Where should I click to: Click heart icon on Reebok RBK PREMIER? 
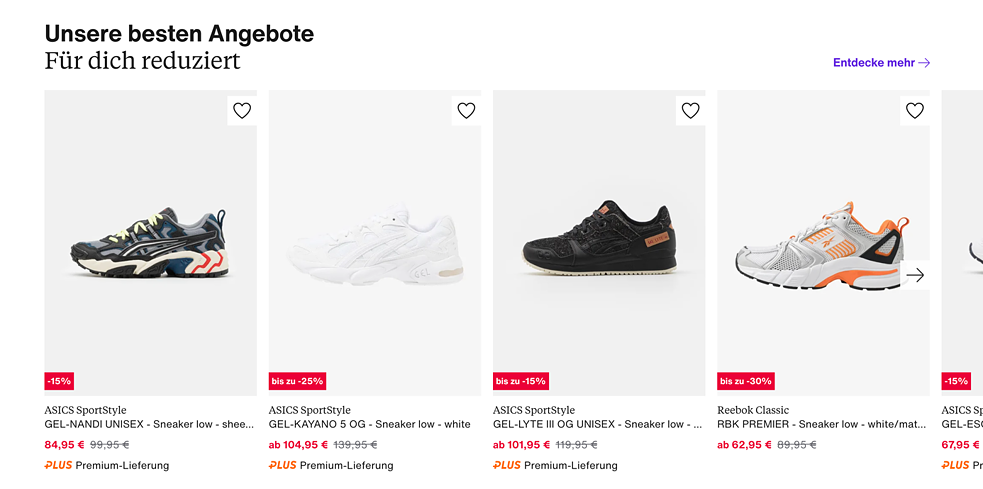point(914,111)
